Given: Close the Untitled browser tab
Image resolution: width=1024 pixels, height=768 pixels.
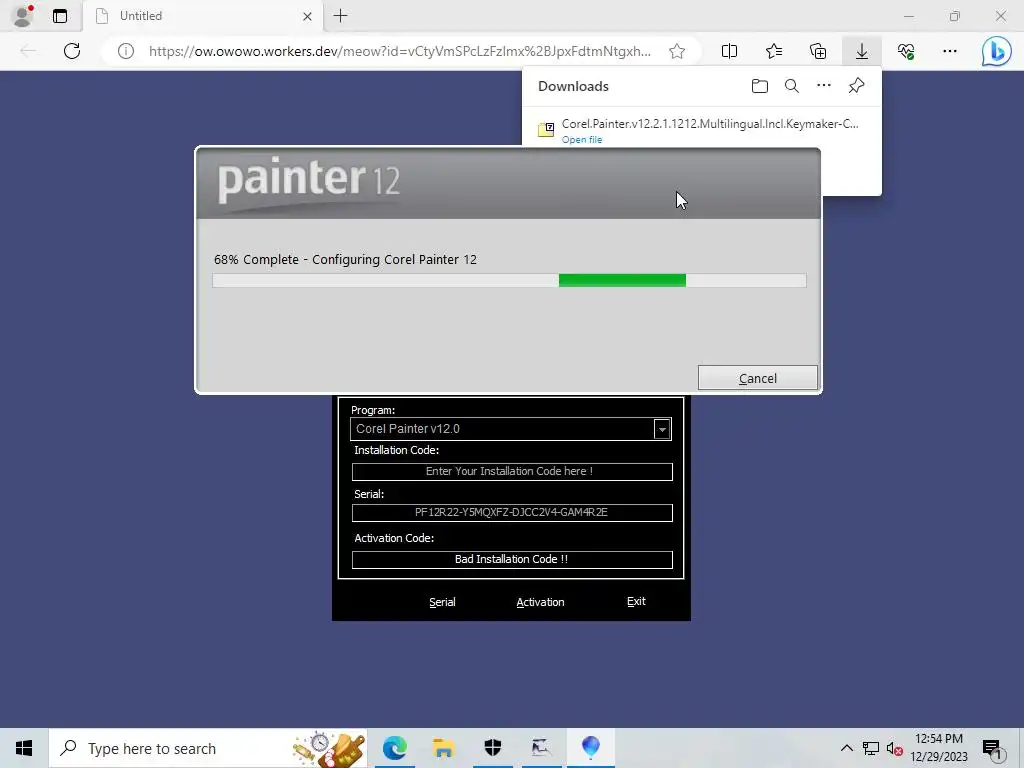Looking at the screenshot, I should coord(307,16).
